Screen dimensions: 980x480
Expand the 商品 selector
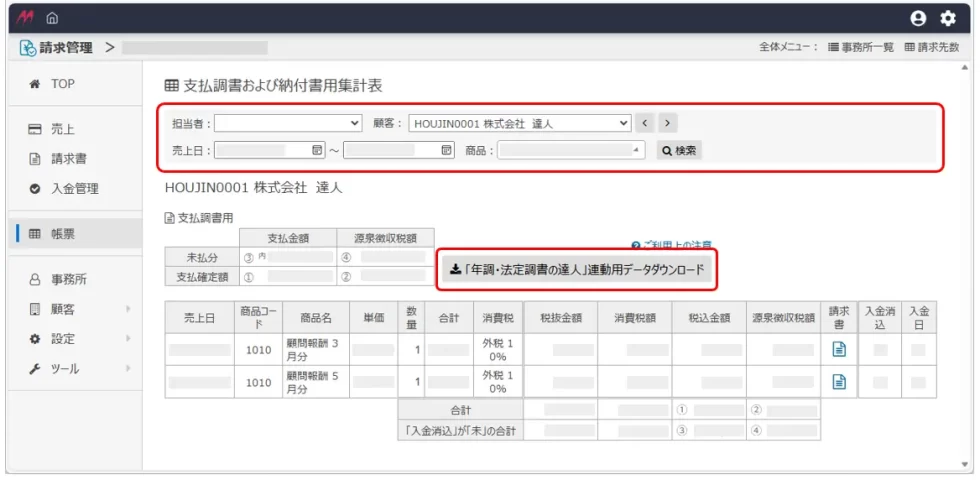[x=571, y=150]
